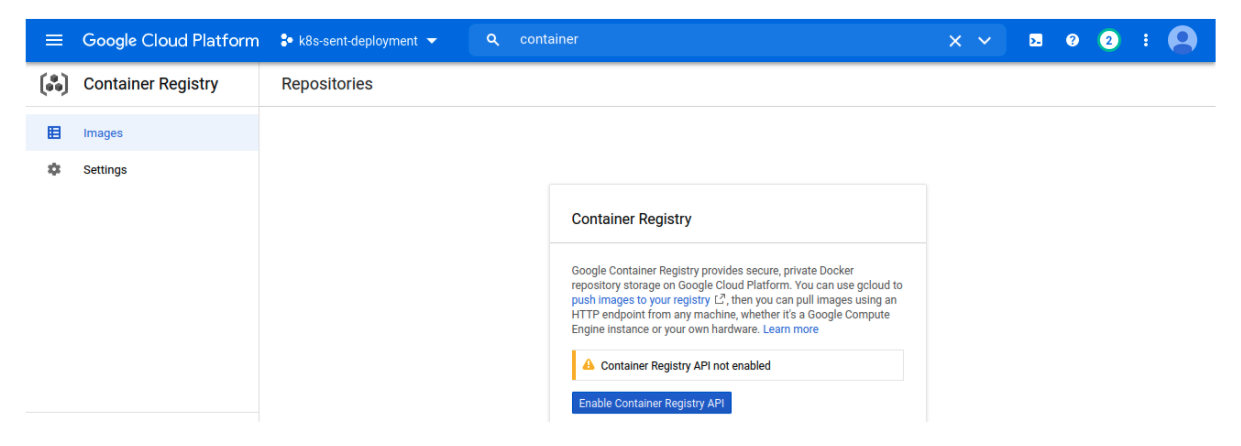Open the hamburger navigation menu
The image size is (1241, 446).
54,40
